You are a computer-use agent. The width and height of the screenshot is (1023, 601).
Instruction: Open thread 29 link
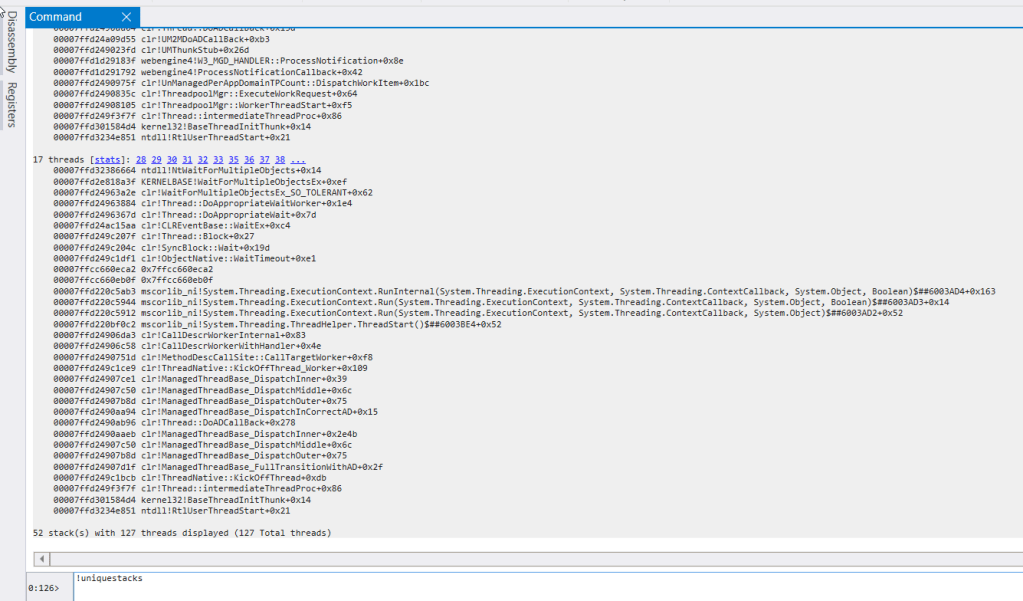(157, 160)
